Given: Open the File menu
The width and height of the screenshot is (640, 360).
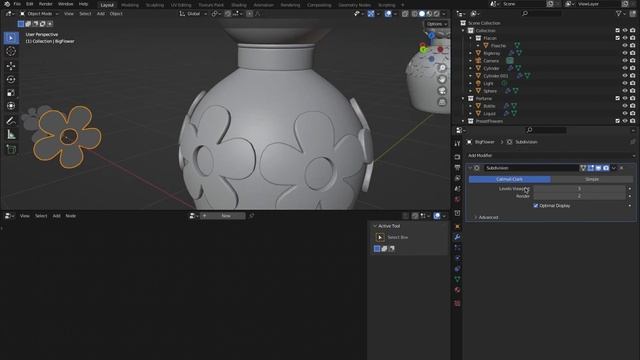Looking at the screenshot, I should tap(17, 4).
